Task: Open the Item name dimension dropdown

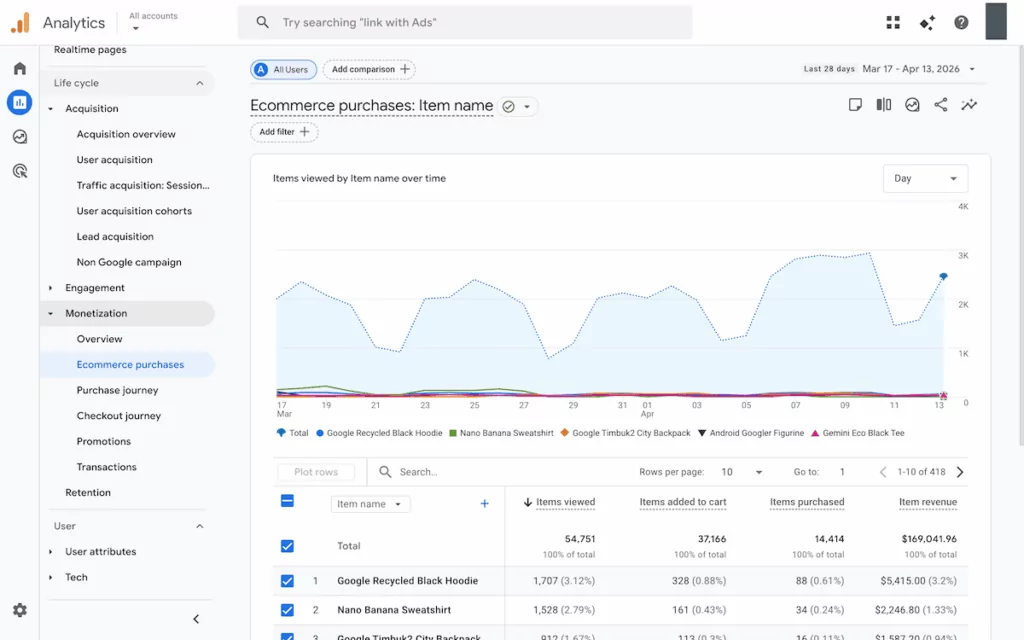Action: tap(370, 504)
